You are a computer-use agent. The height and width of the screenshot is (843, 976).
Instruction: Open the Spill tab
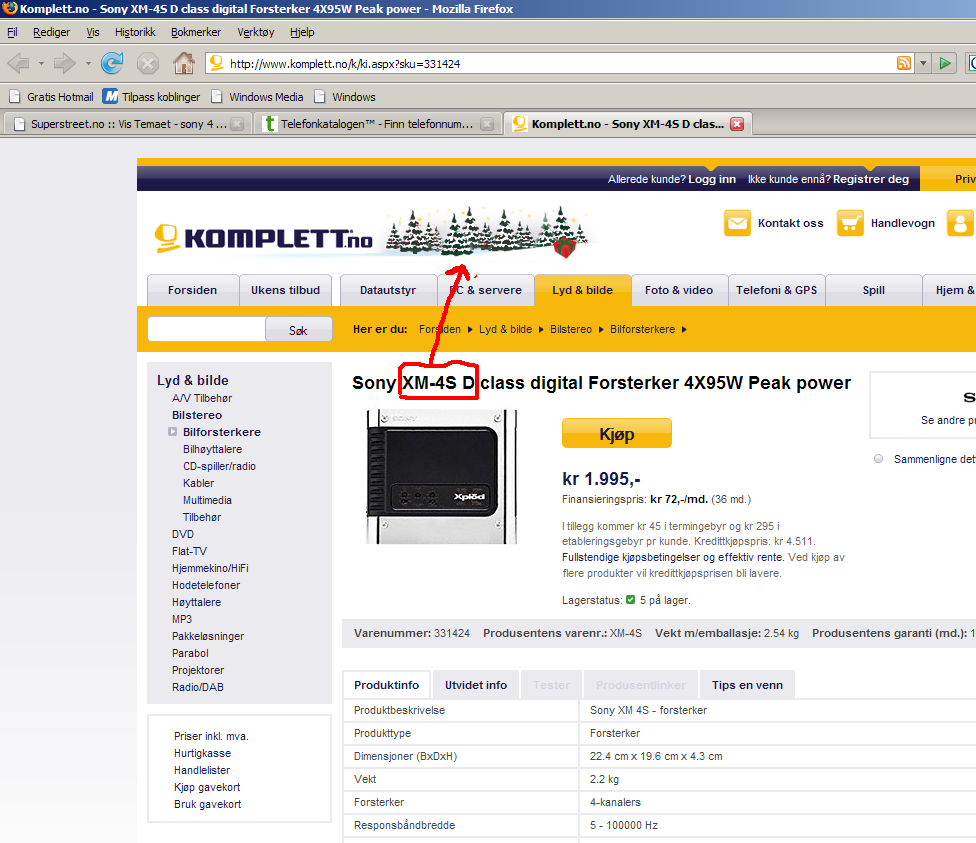pyautogui.click(x=873, y=290)
